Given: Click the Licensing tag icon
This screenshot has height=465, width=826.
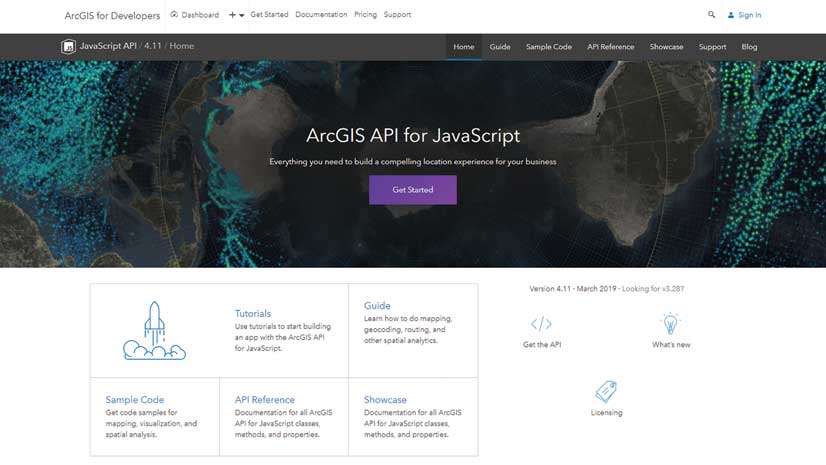Looking at the screenshot, I should tap(606, 391).
